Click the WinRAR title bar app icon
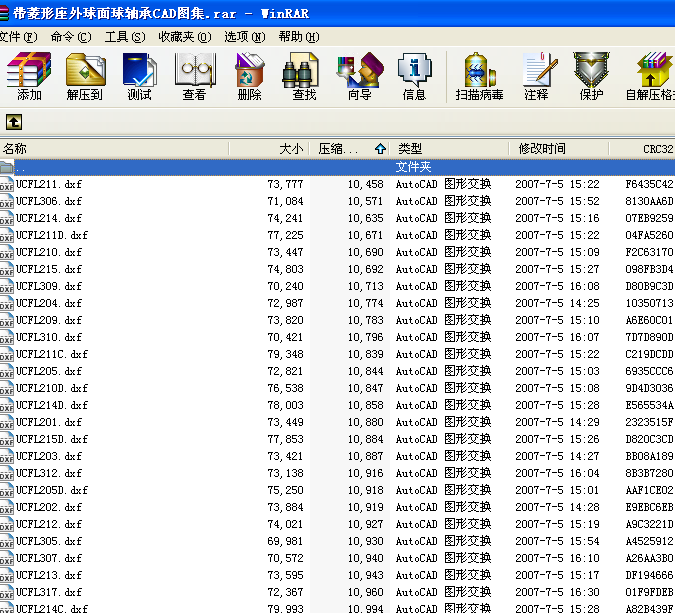 coord(3,13)
